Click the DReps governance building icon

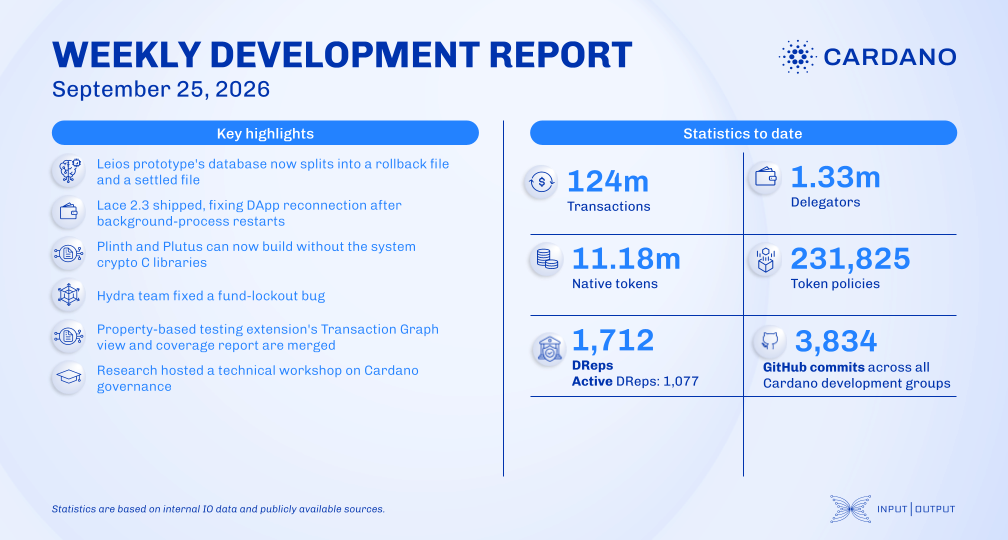pos(549,350)
